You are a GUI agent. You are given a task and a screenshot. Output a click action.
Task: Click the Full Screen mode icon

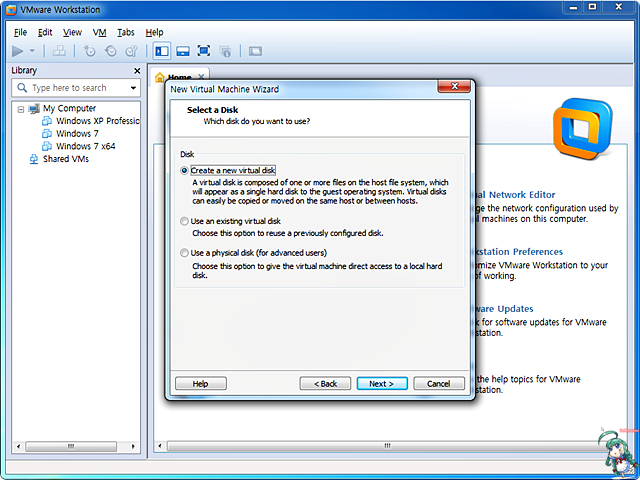tap(204, 51)
